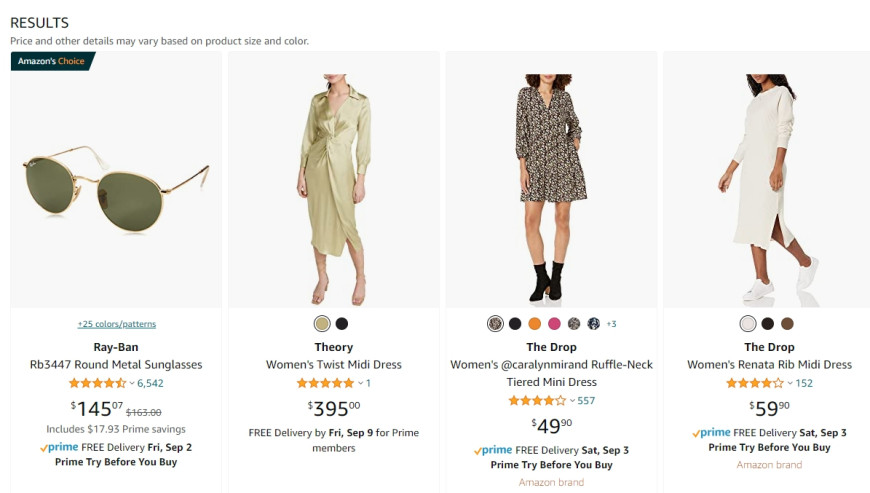Expand the Theory dress rating dropdown chevron
Image resolution: width=870 pixels, height=493 pixels.
(x=361, y=383)
